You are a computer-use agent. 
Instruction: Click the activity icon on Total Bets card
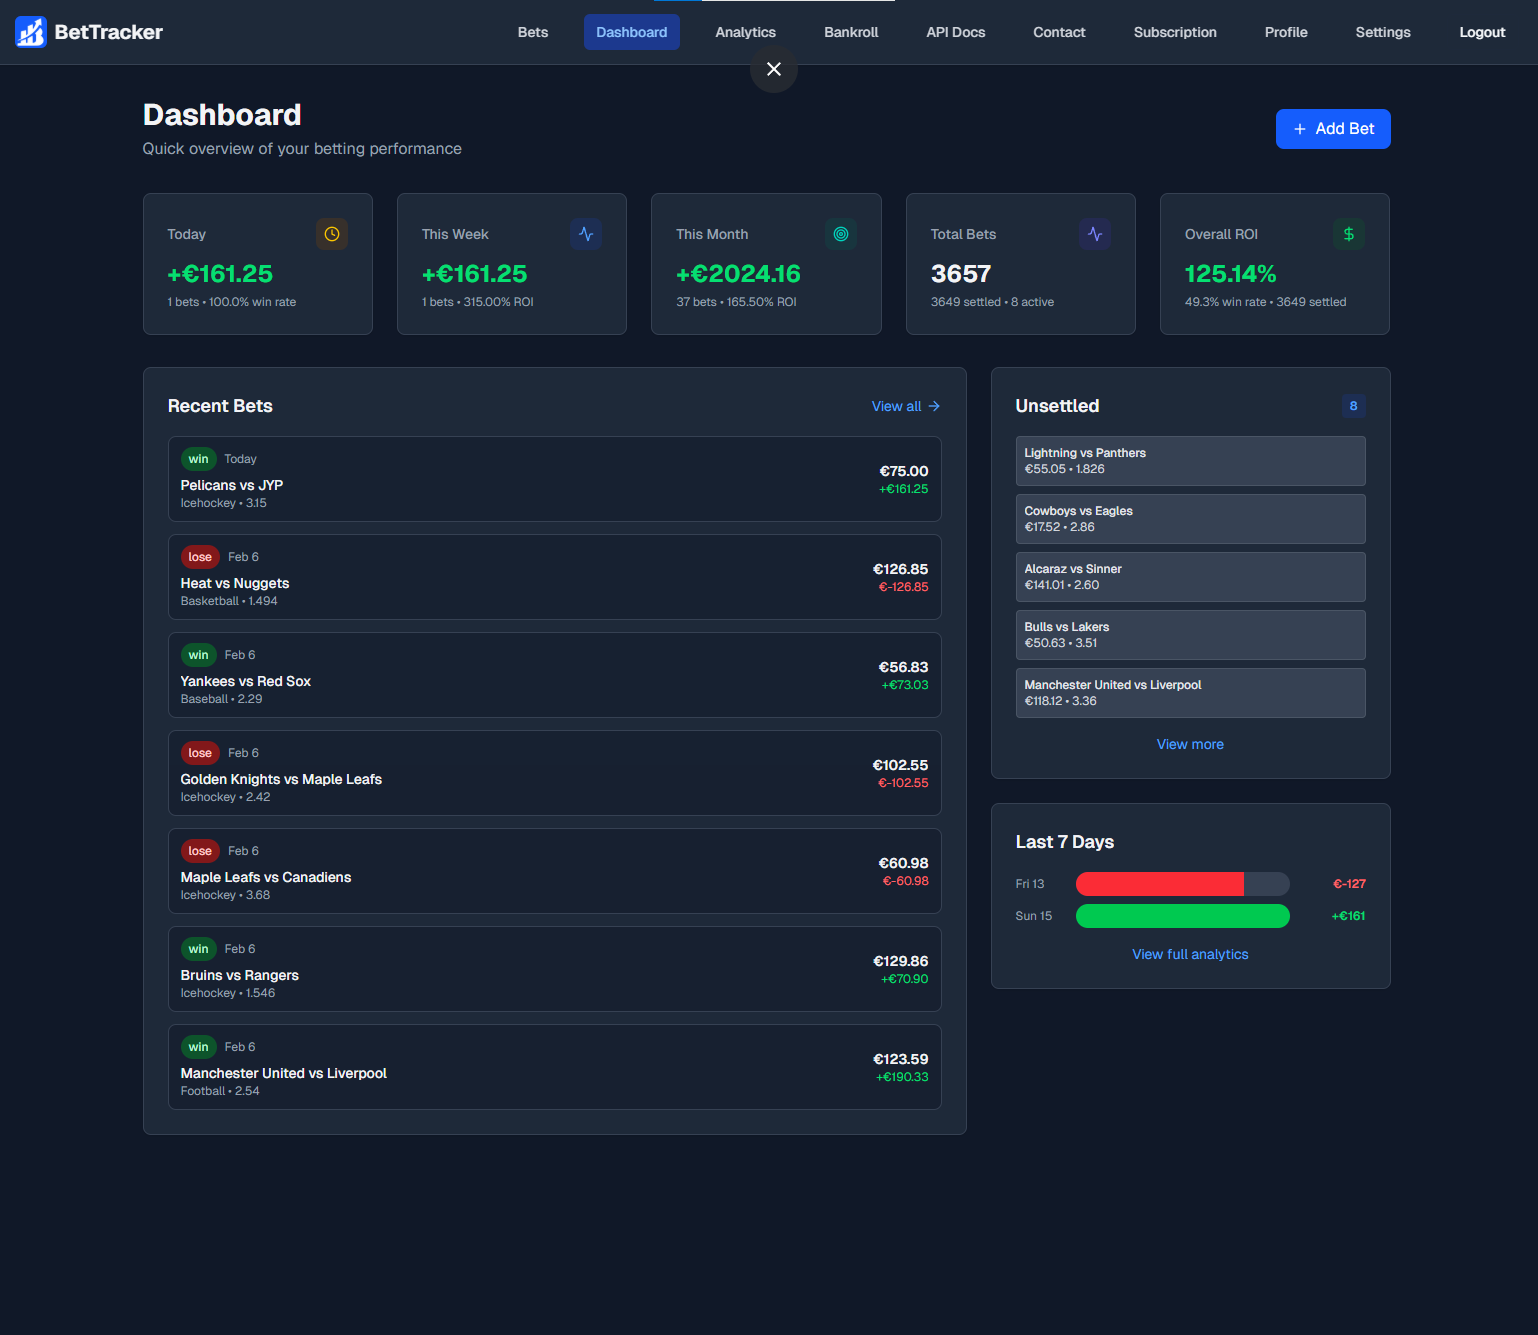tap(1095, 234)
